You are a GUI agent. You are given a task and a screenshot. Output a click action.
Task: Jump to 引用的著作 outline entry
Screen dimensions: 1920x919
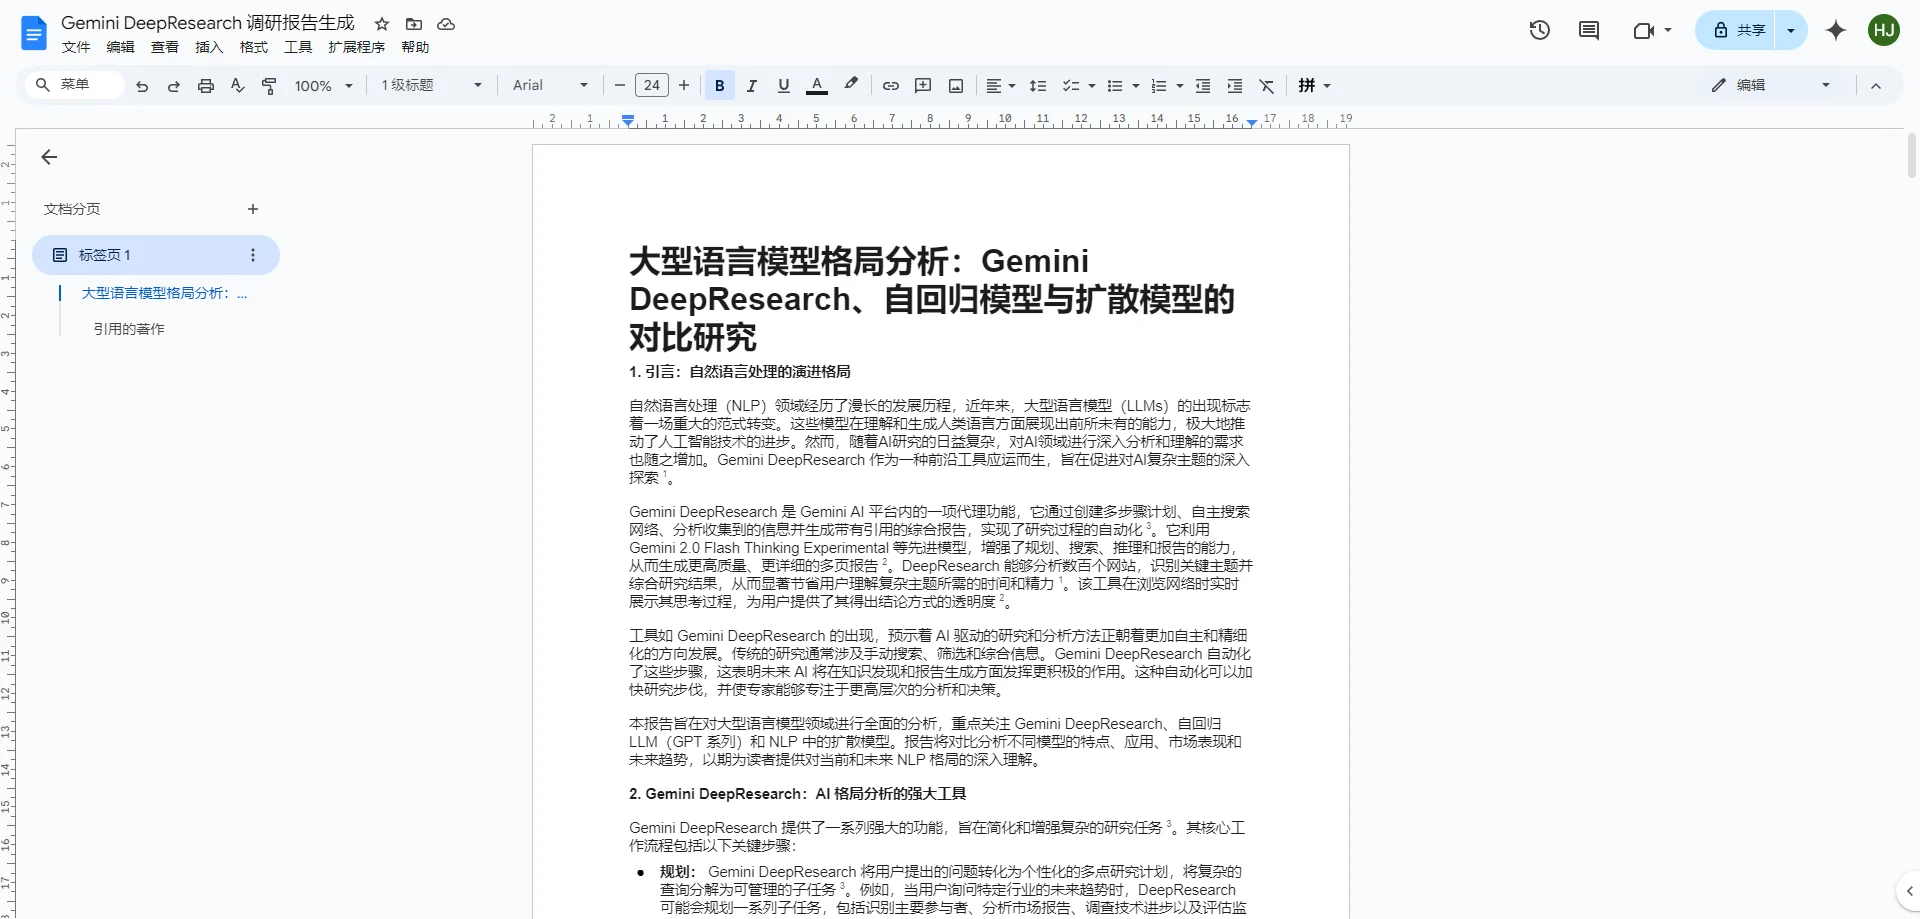[x=129, y=329]
